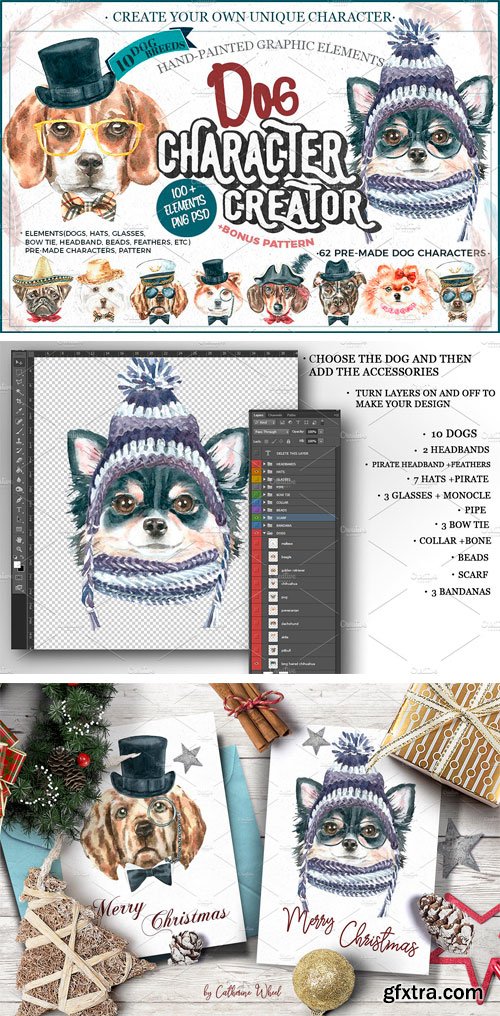The width and height of the screenshot is (500, 1016).
Task: Select the 'golden retriever' layer name
Action: pyautogui.click(x=293, y=570)
